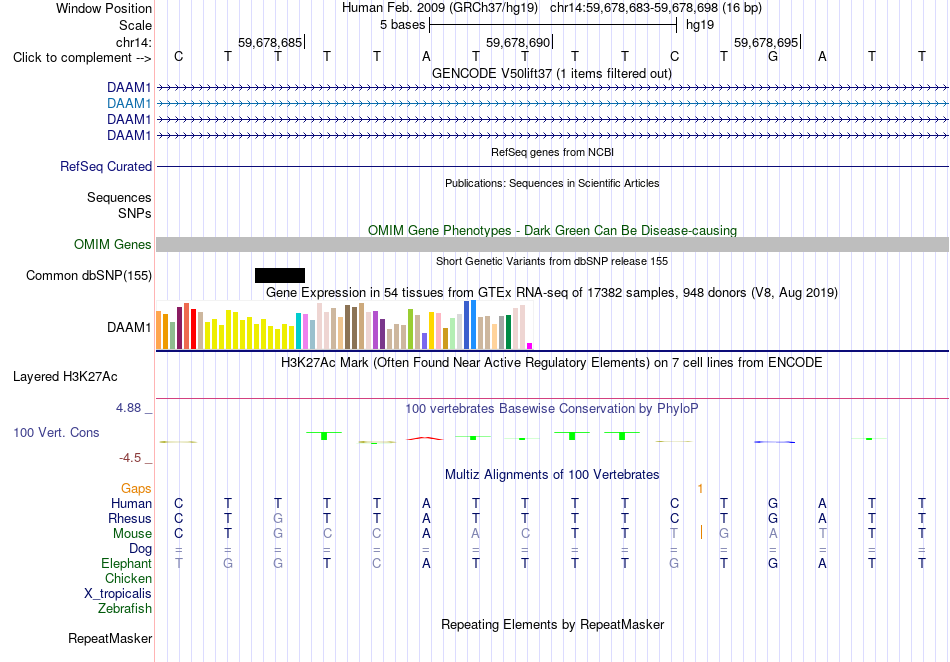Click the chr14:59,678,683-59,678,698 (16 bp) position text
This screenshot has height=662, width=950.
[656, 8]
